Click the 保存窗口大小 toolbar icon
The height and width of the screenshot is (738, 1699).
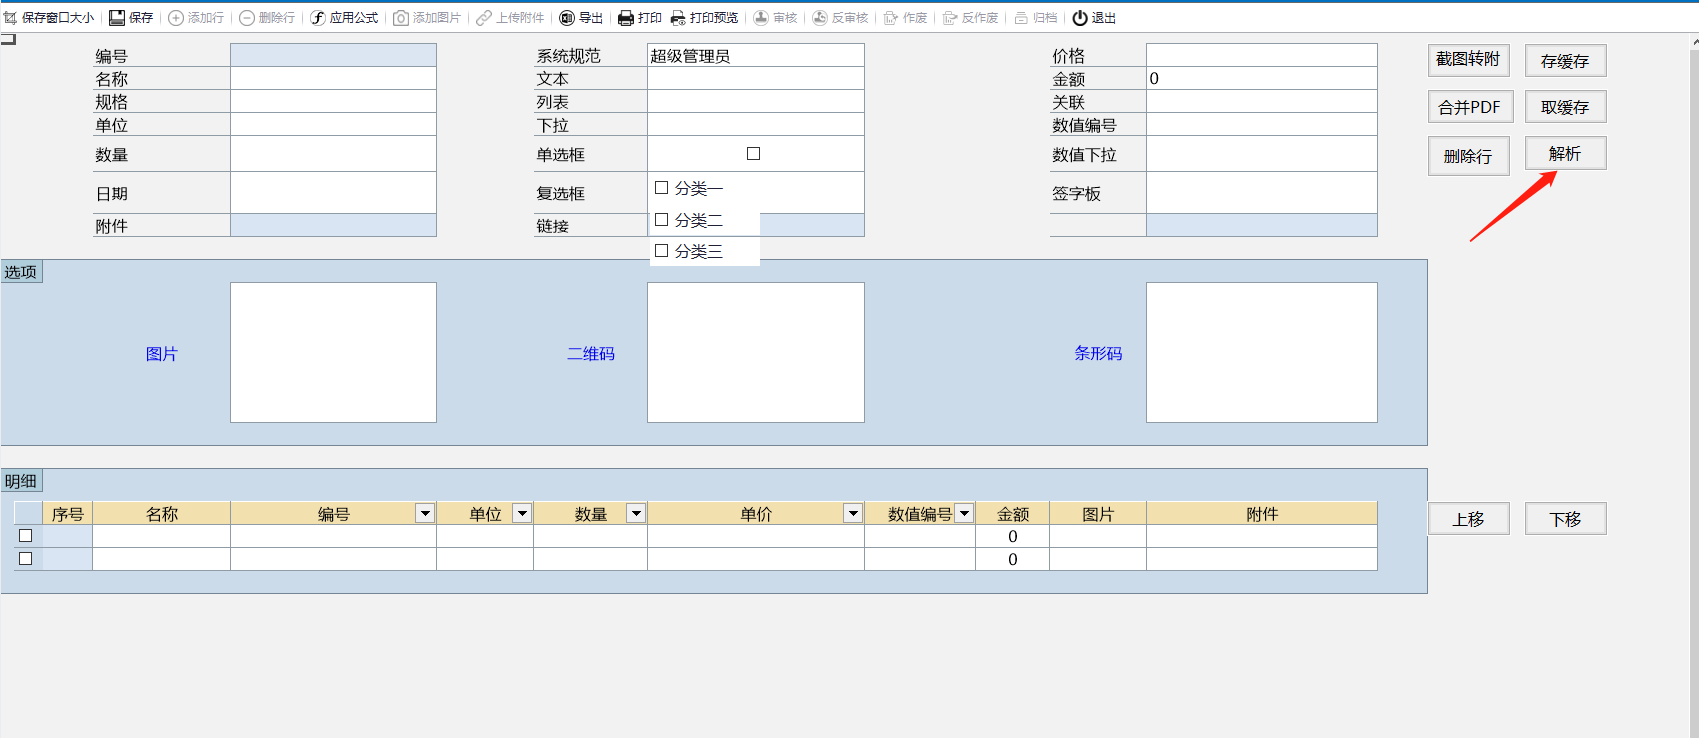(x=11, y=18)
